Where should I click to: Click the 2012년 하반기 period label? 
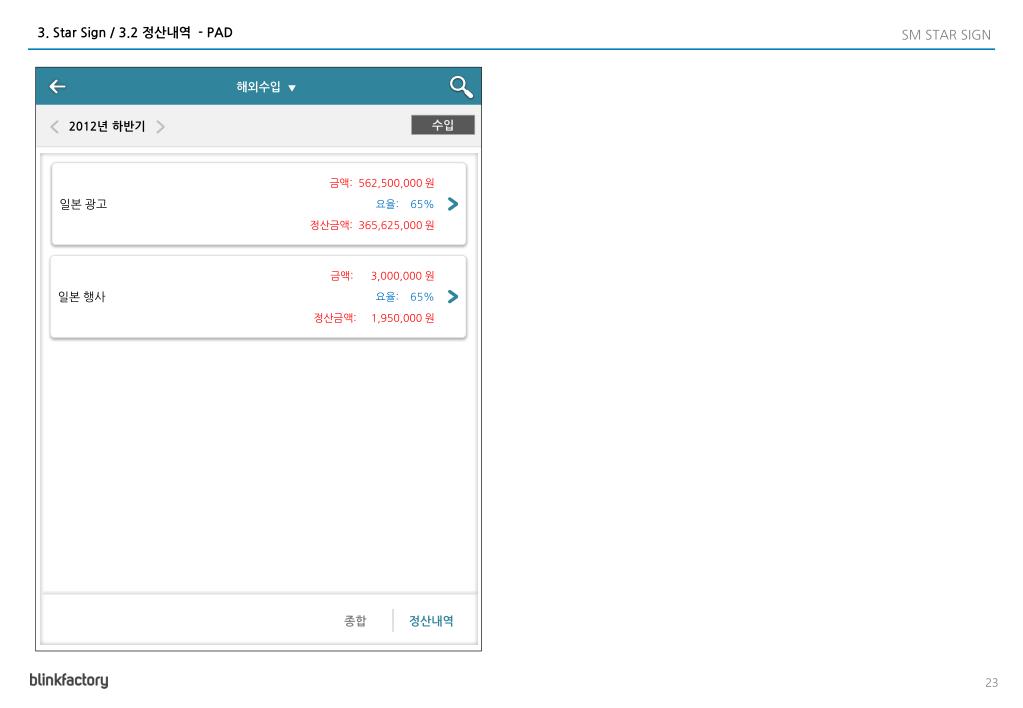[x=107, y=127]
